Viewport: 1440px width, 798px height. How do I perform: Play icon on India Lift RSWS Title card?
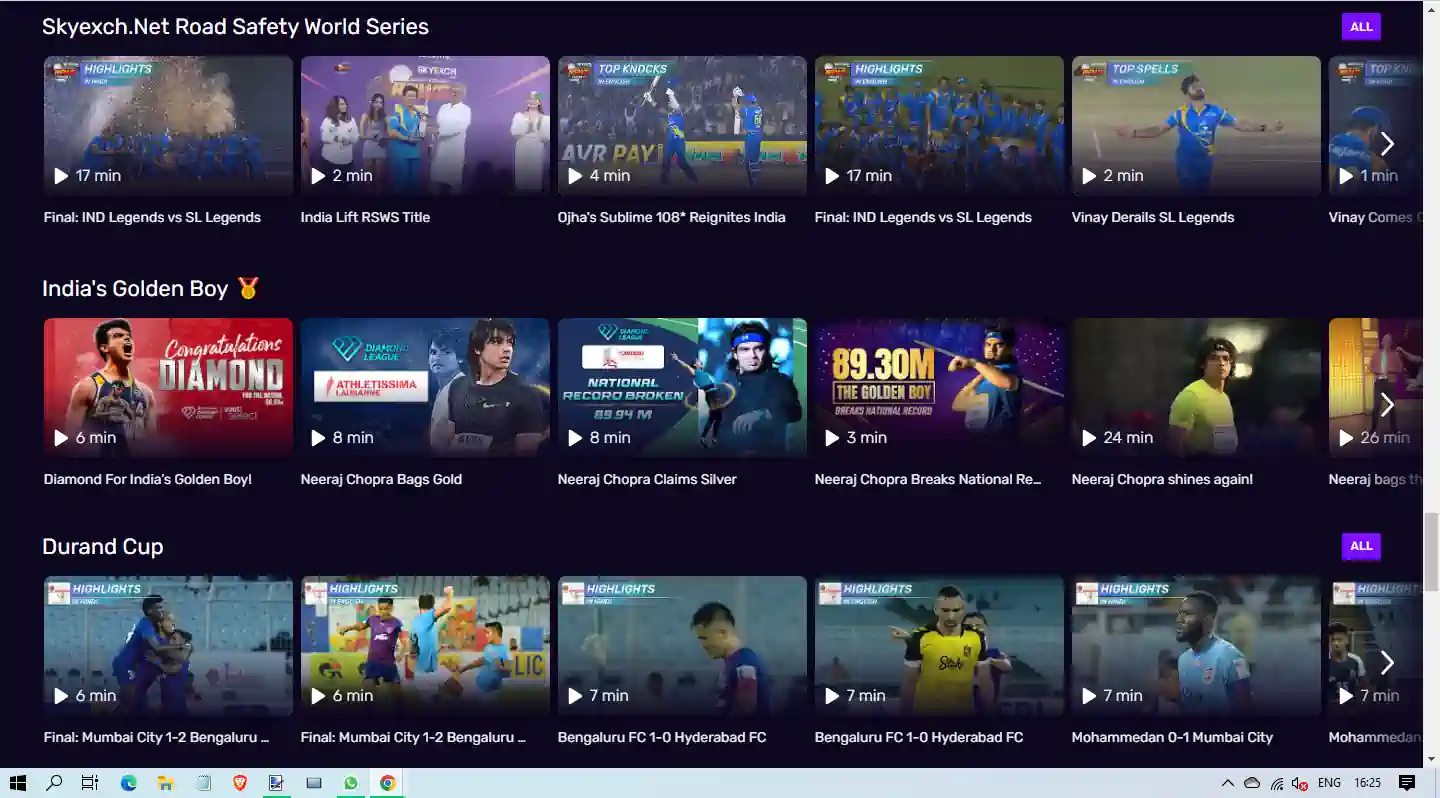coord(318,176)
